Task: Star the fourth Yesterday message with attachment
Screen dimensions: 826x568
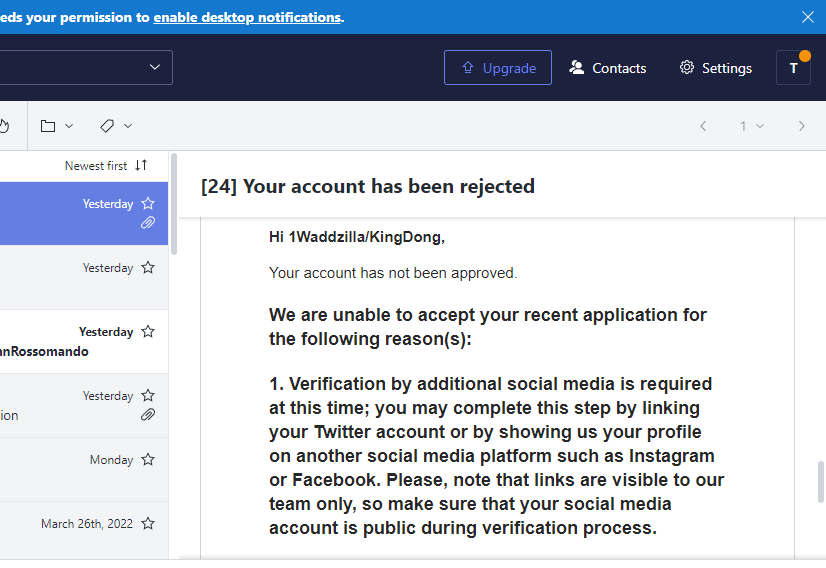Action: (148, 395)
